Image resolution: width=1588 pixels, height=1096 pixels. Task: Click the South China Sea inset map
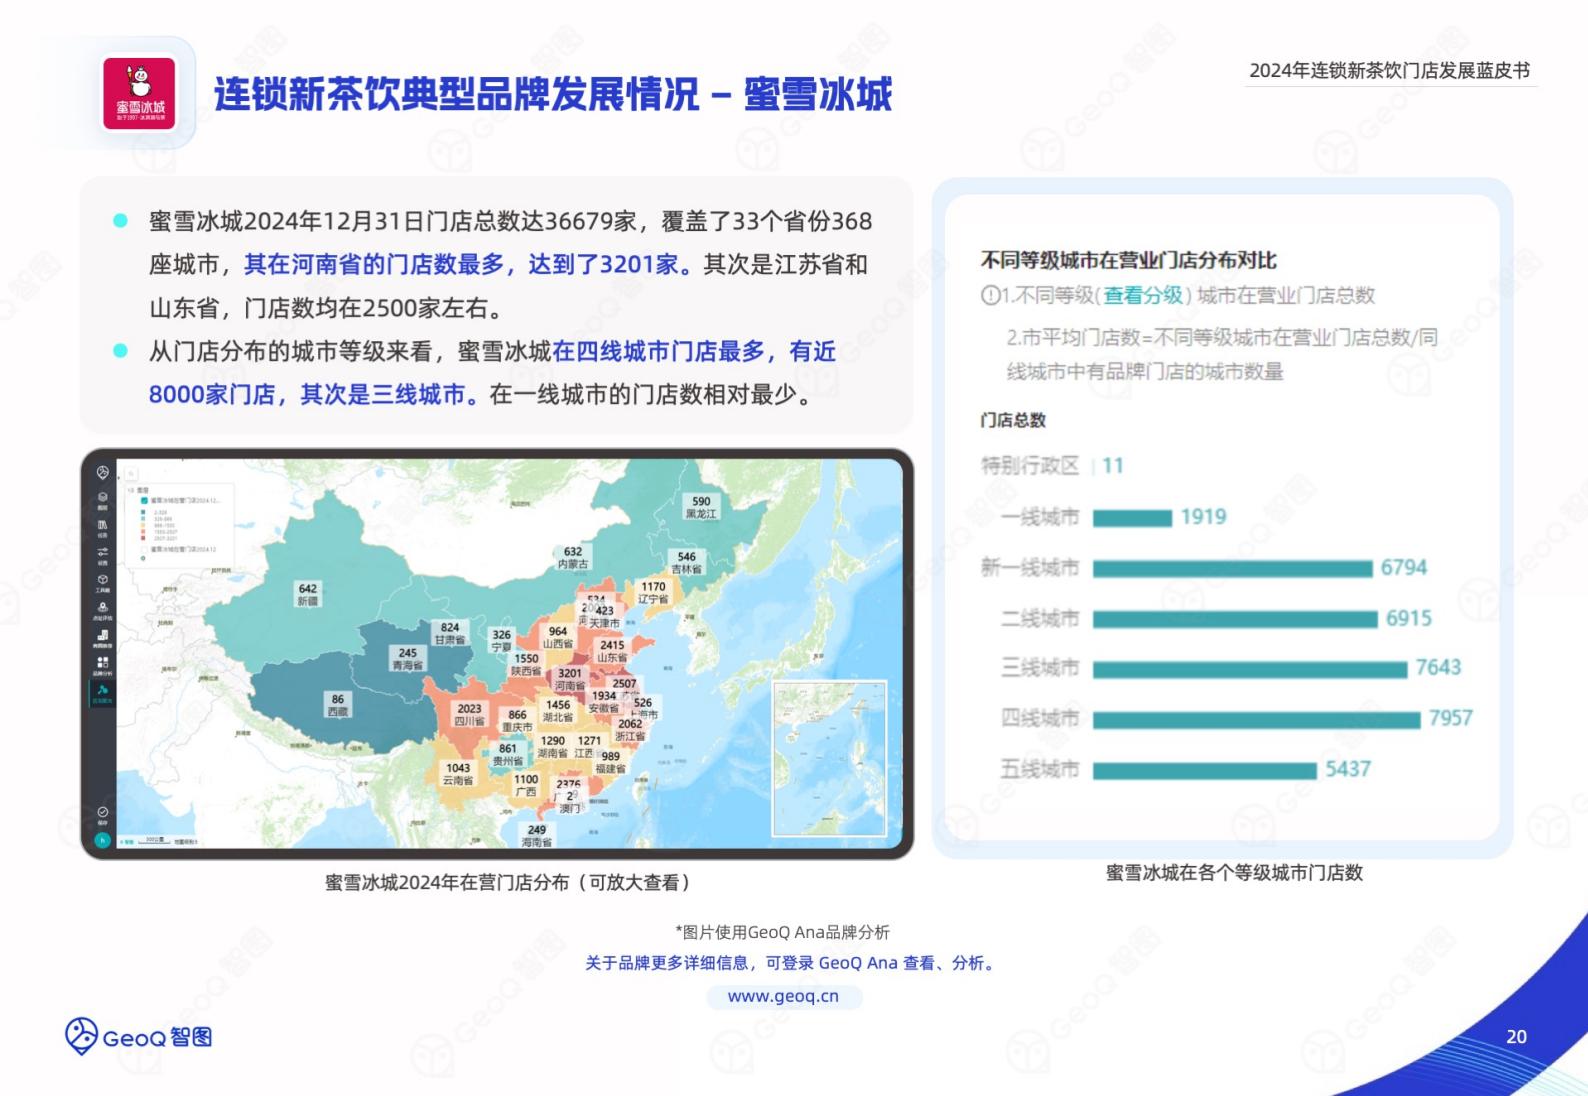(829, 759)
